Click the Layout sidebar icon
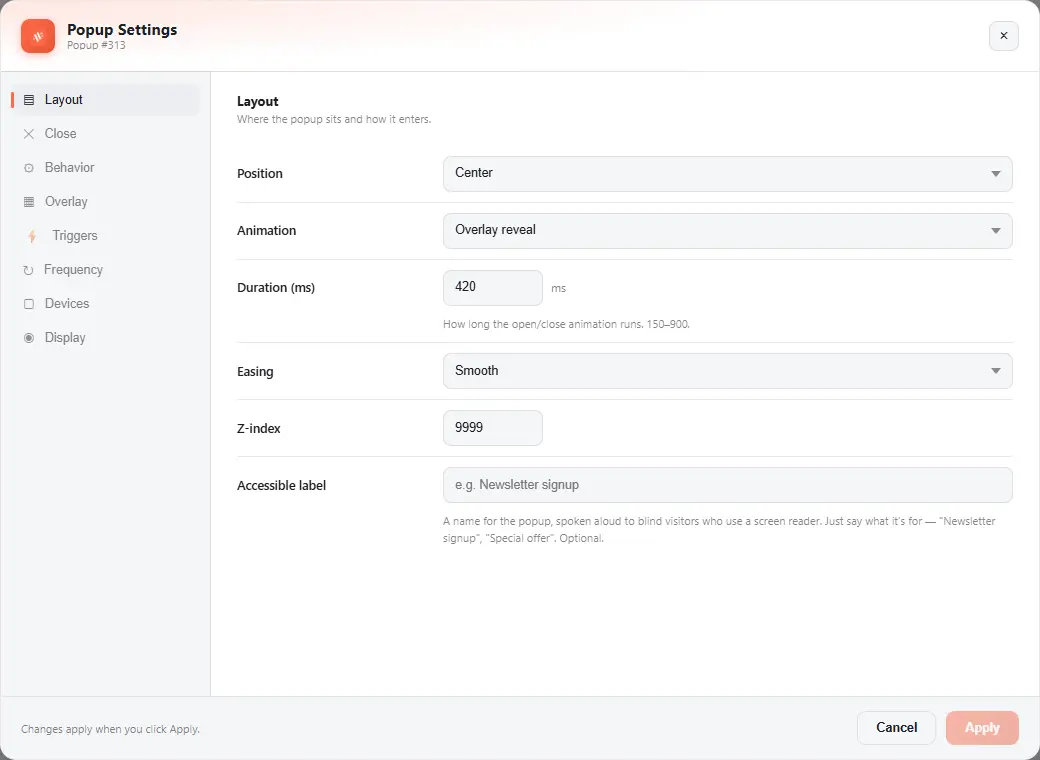The width and height of the screenshot is (1040, 760). [x=29, y=100]
